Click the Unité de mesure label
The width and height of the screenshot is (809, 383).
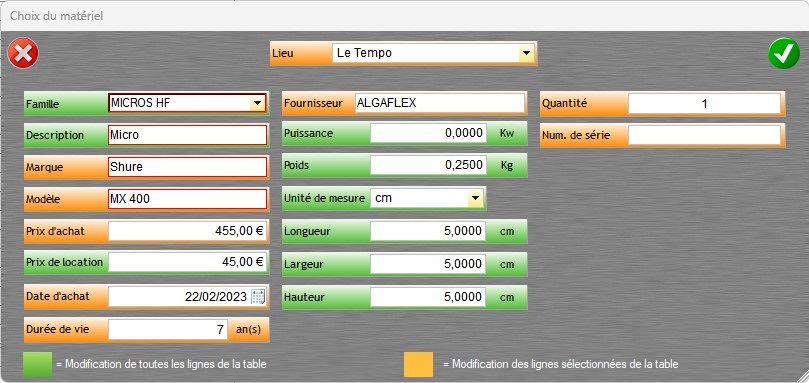click(325, 198)
